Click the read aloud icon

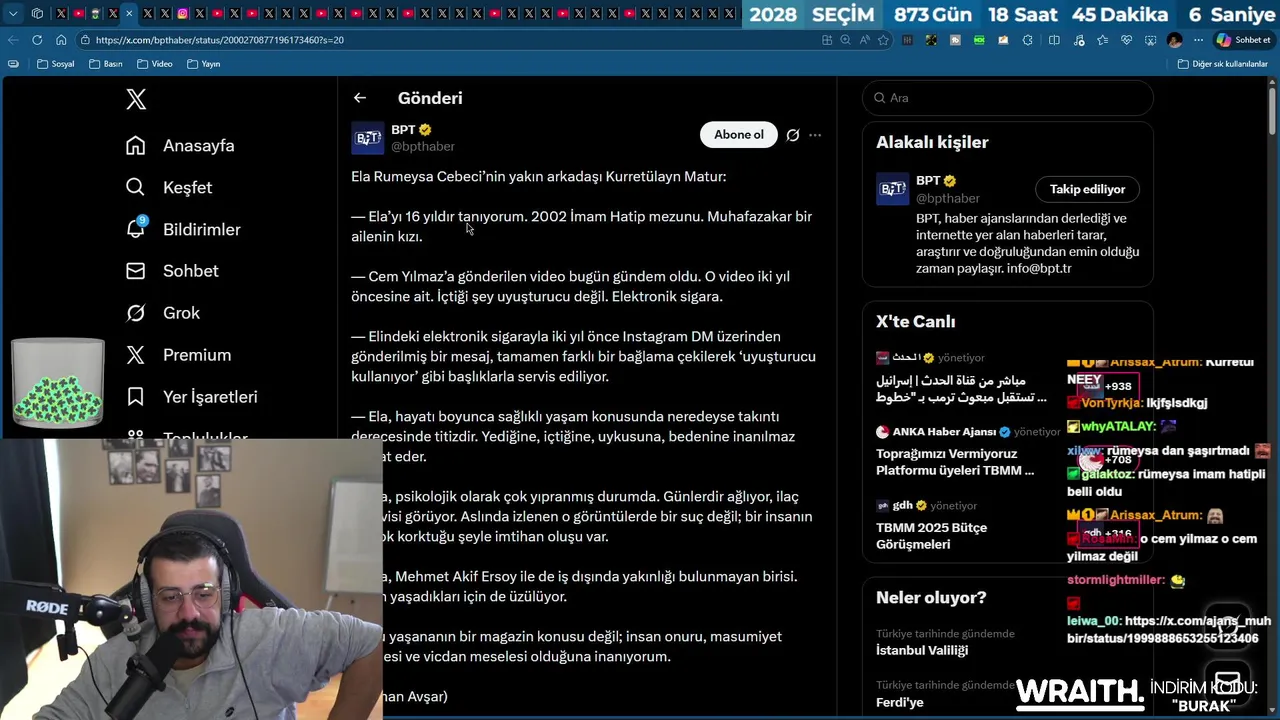864,40
